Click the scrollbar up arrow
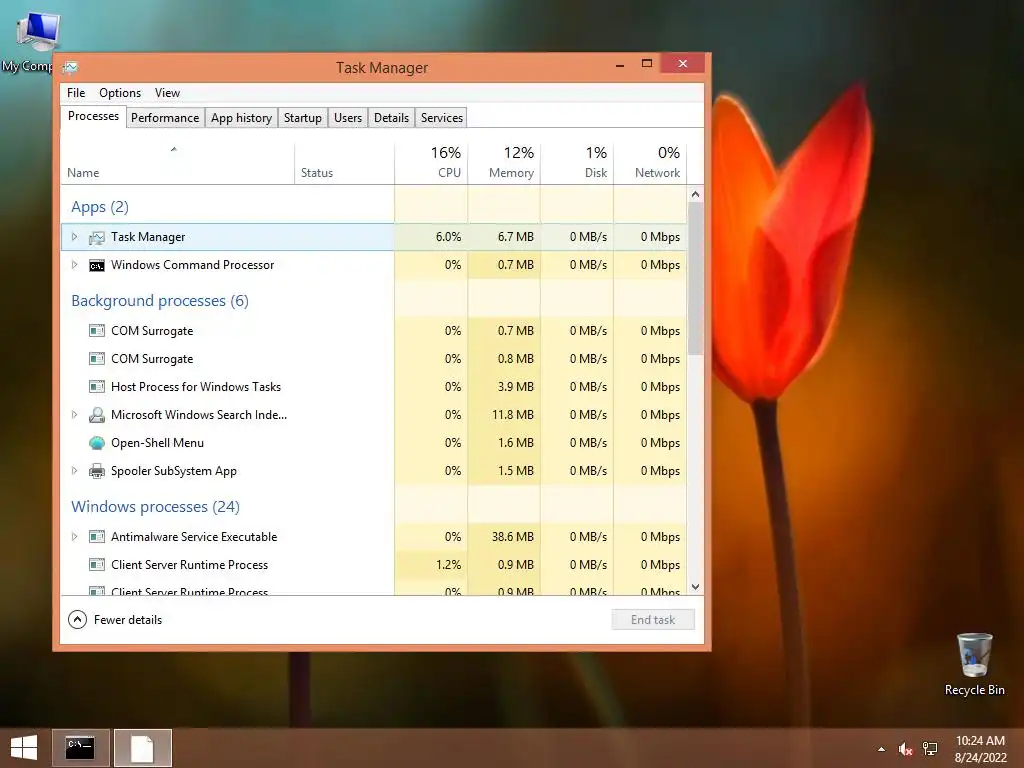The width and height of the screenshot is (1024, 768). (696, 194)
